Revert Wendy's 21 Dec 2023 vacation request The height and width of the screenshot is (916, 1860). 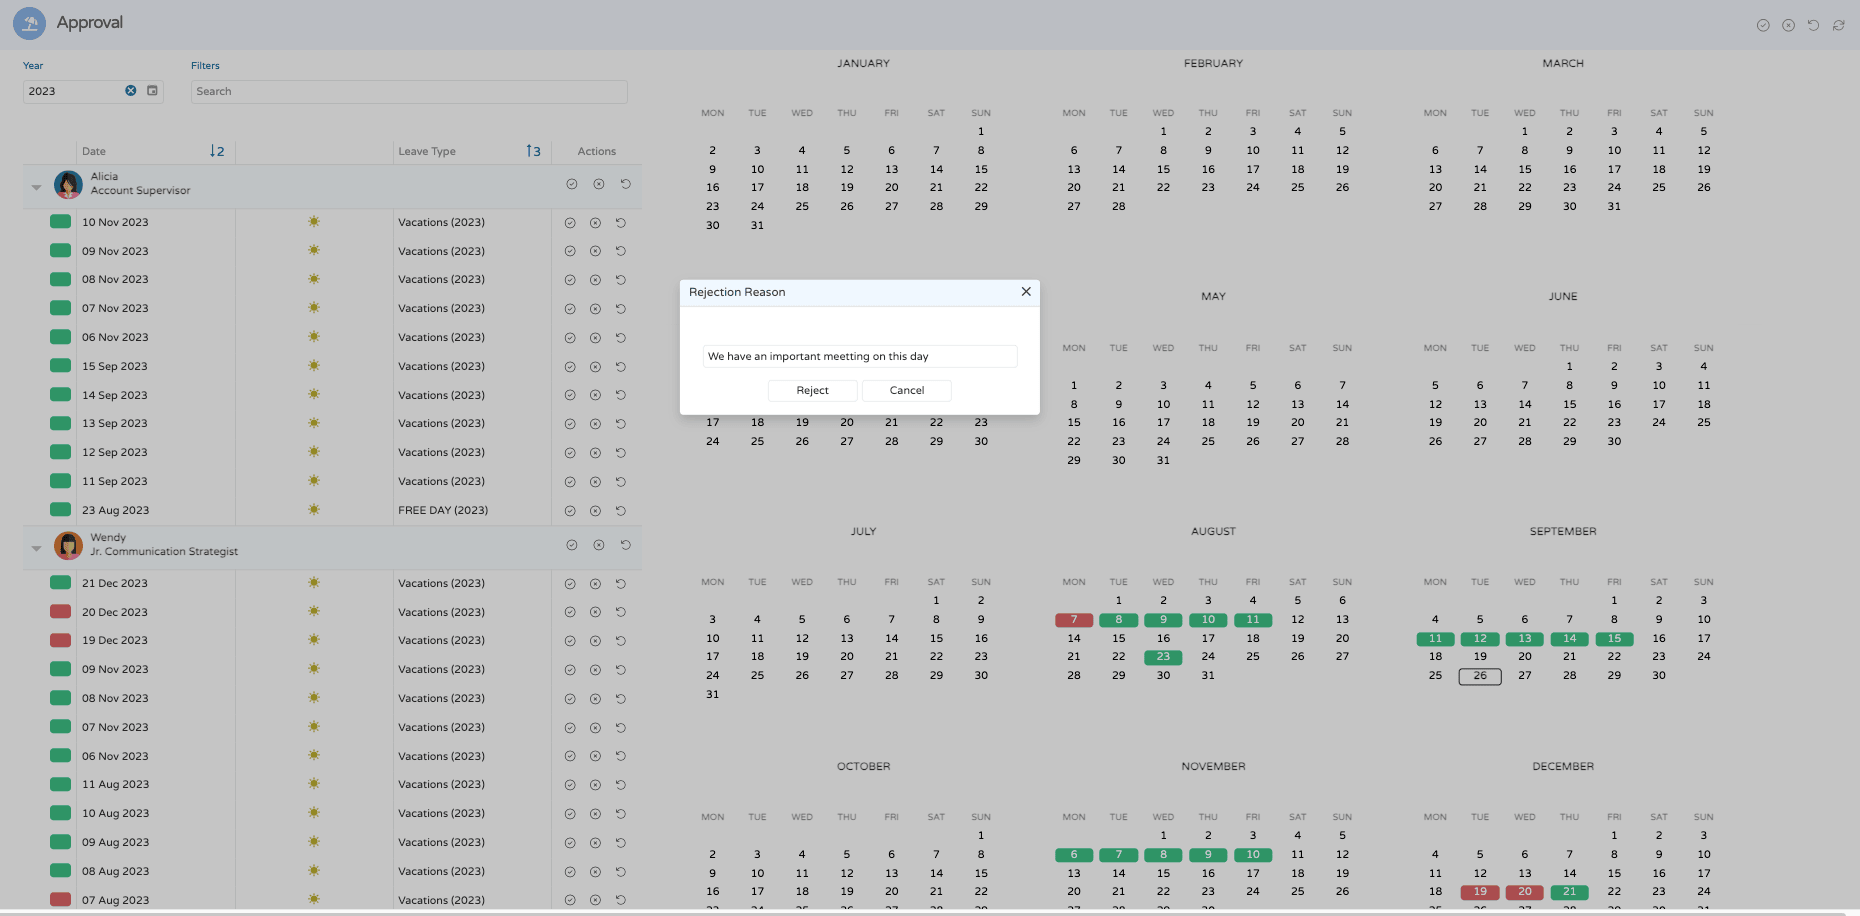[621, 584]
